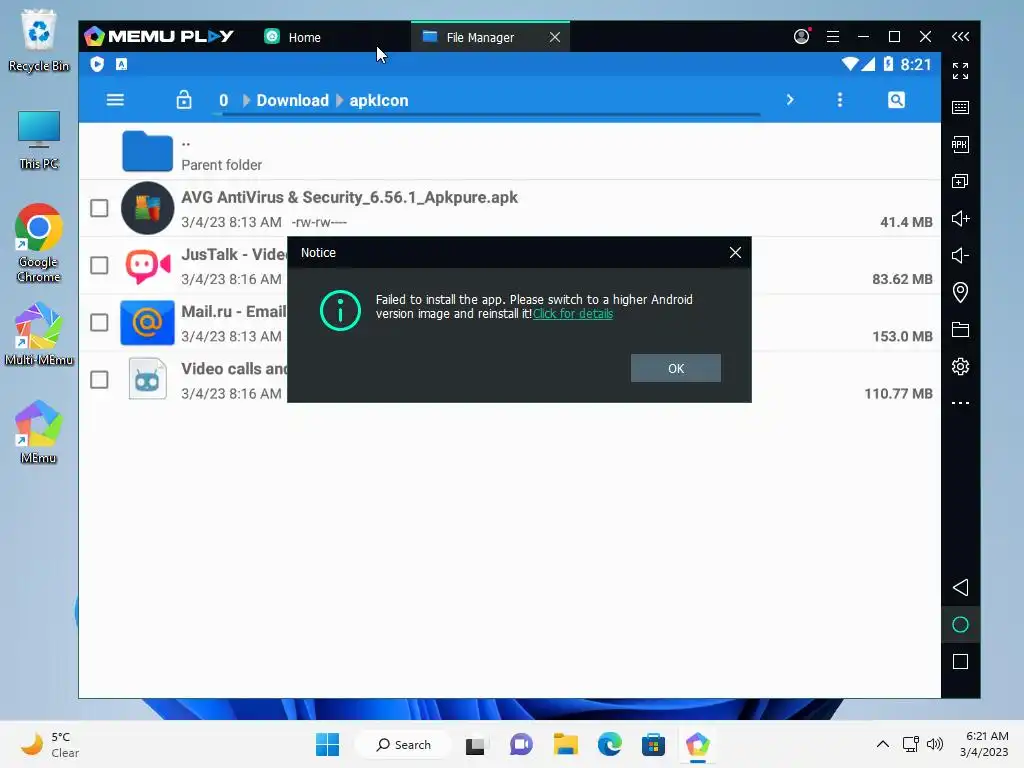Viewport: 1024px width, 768px height.
Task: Click the Mail.ru app icon
Action: tap(148, 323)
